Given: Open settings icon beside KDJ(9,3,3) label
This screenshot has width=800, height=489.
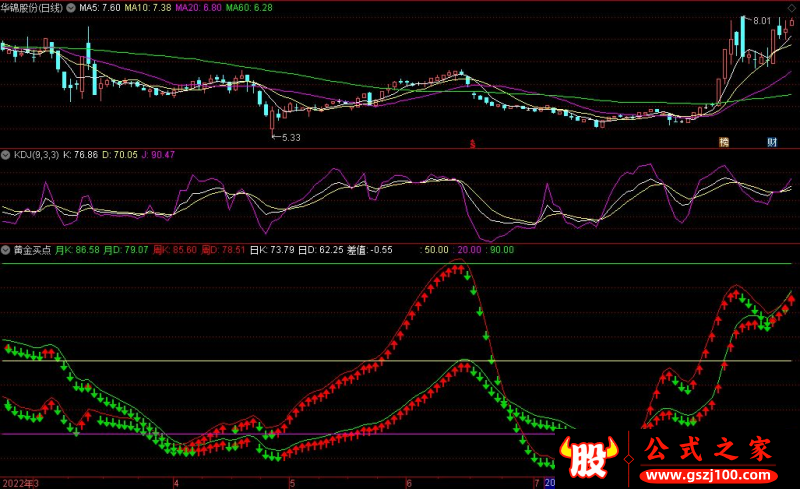Looking at the screenshot, I should [6, 155].
